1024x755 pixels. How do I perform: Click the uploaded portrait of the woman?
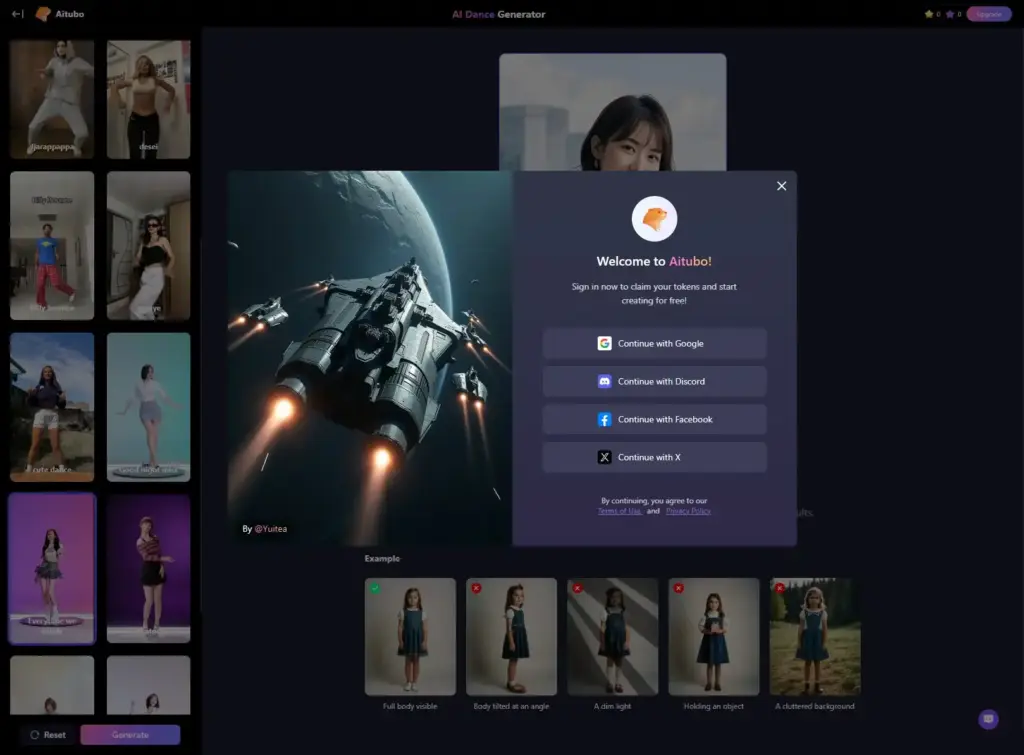pos(613,112)
